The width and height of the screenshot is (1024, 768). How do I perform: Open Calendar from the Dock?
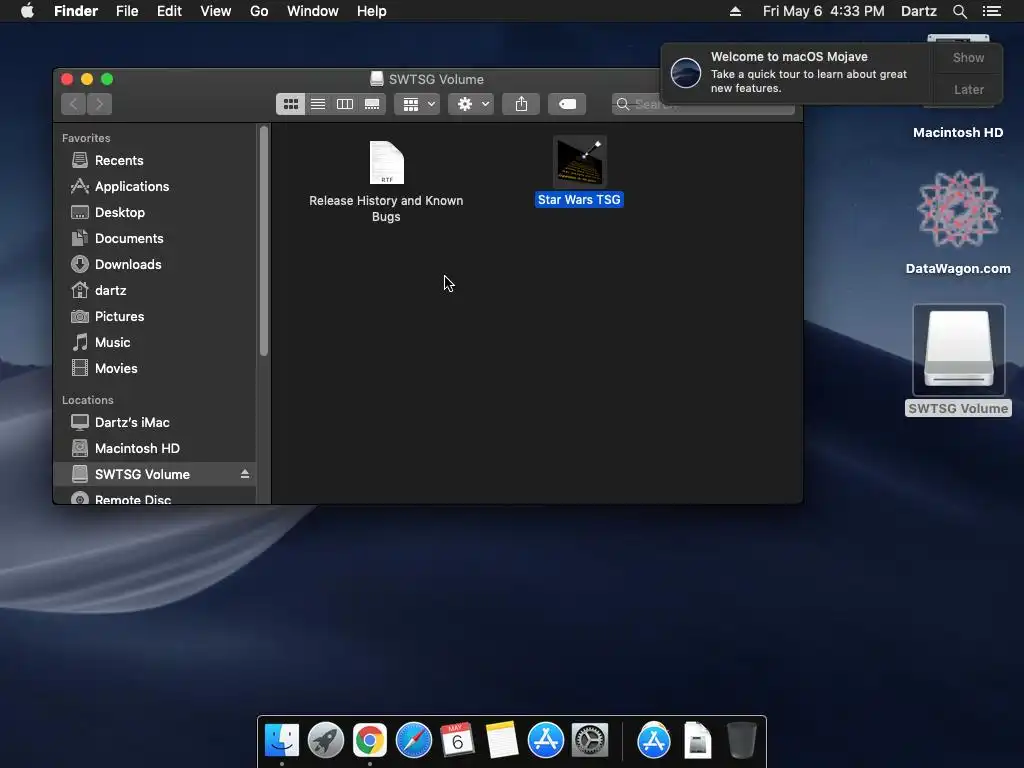click(x=457, y=741)
